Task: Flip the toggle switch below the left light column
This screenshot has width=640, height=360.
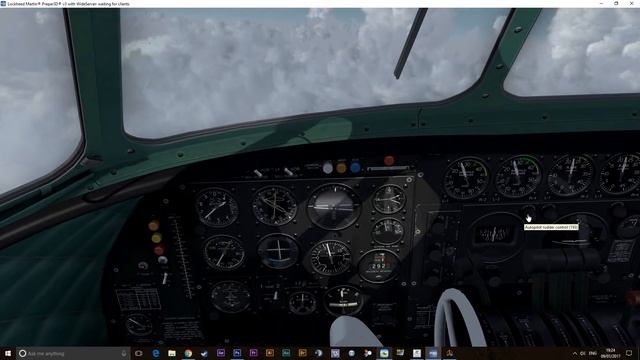Action: pos(165,278)
